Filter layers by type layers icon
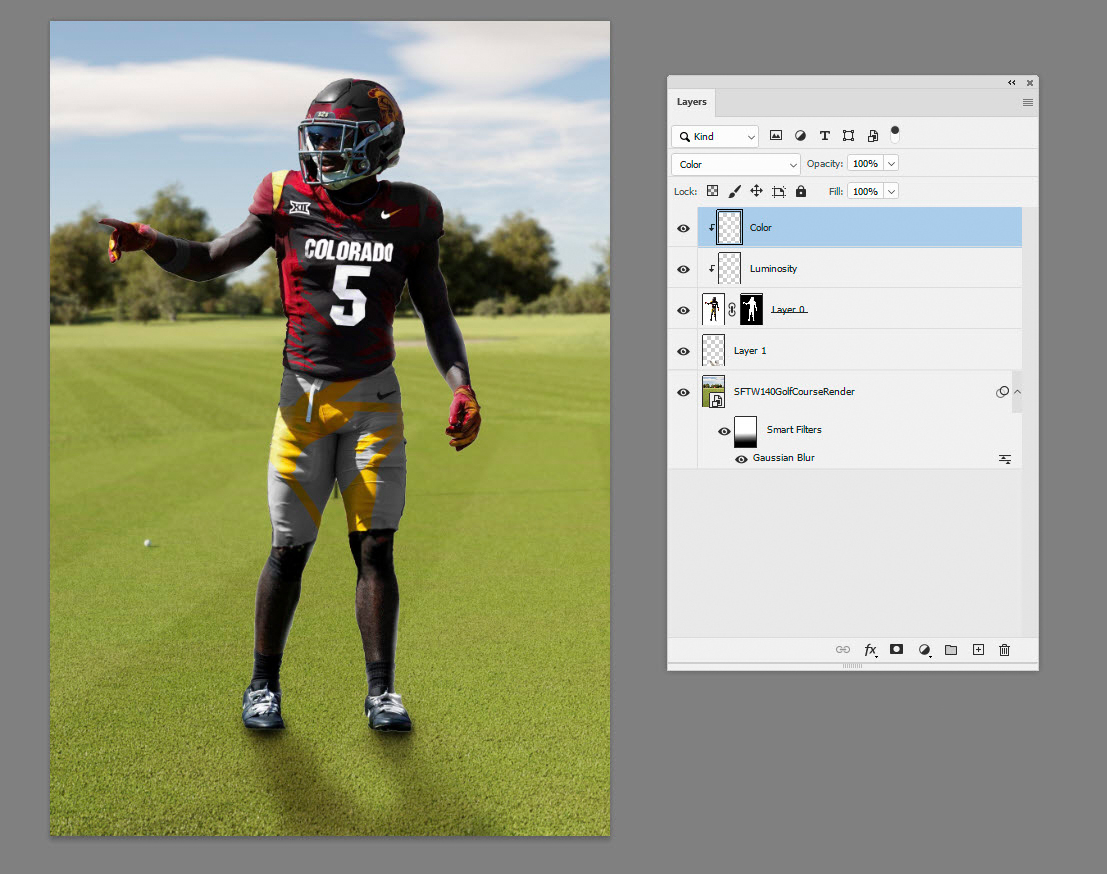 coord(824,136)
